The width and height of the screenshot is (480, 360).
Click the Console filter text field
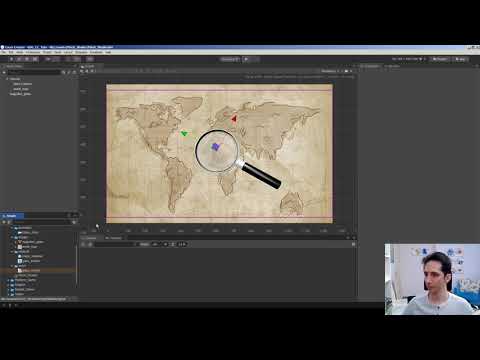click(x=115, y=244)
